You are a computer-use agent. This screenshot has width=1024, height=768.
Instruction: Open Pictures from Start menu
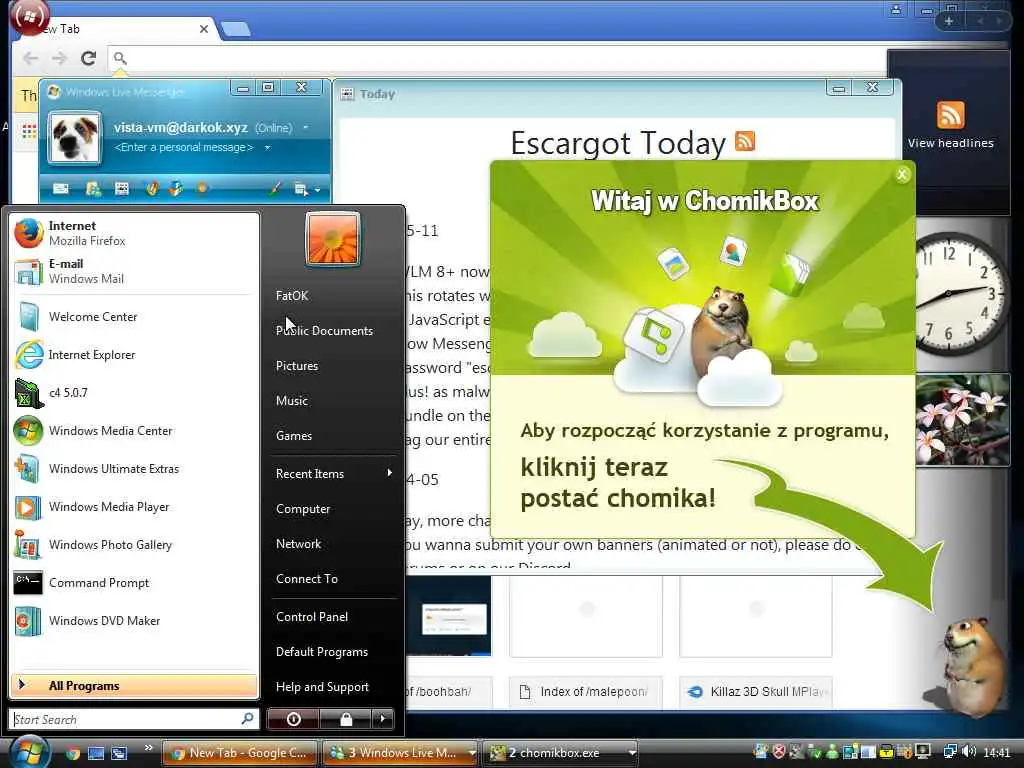pyautogui.click(x=297, y=366)
